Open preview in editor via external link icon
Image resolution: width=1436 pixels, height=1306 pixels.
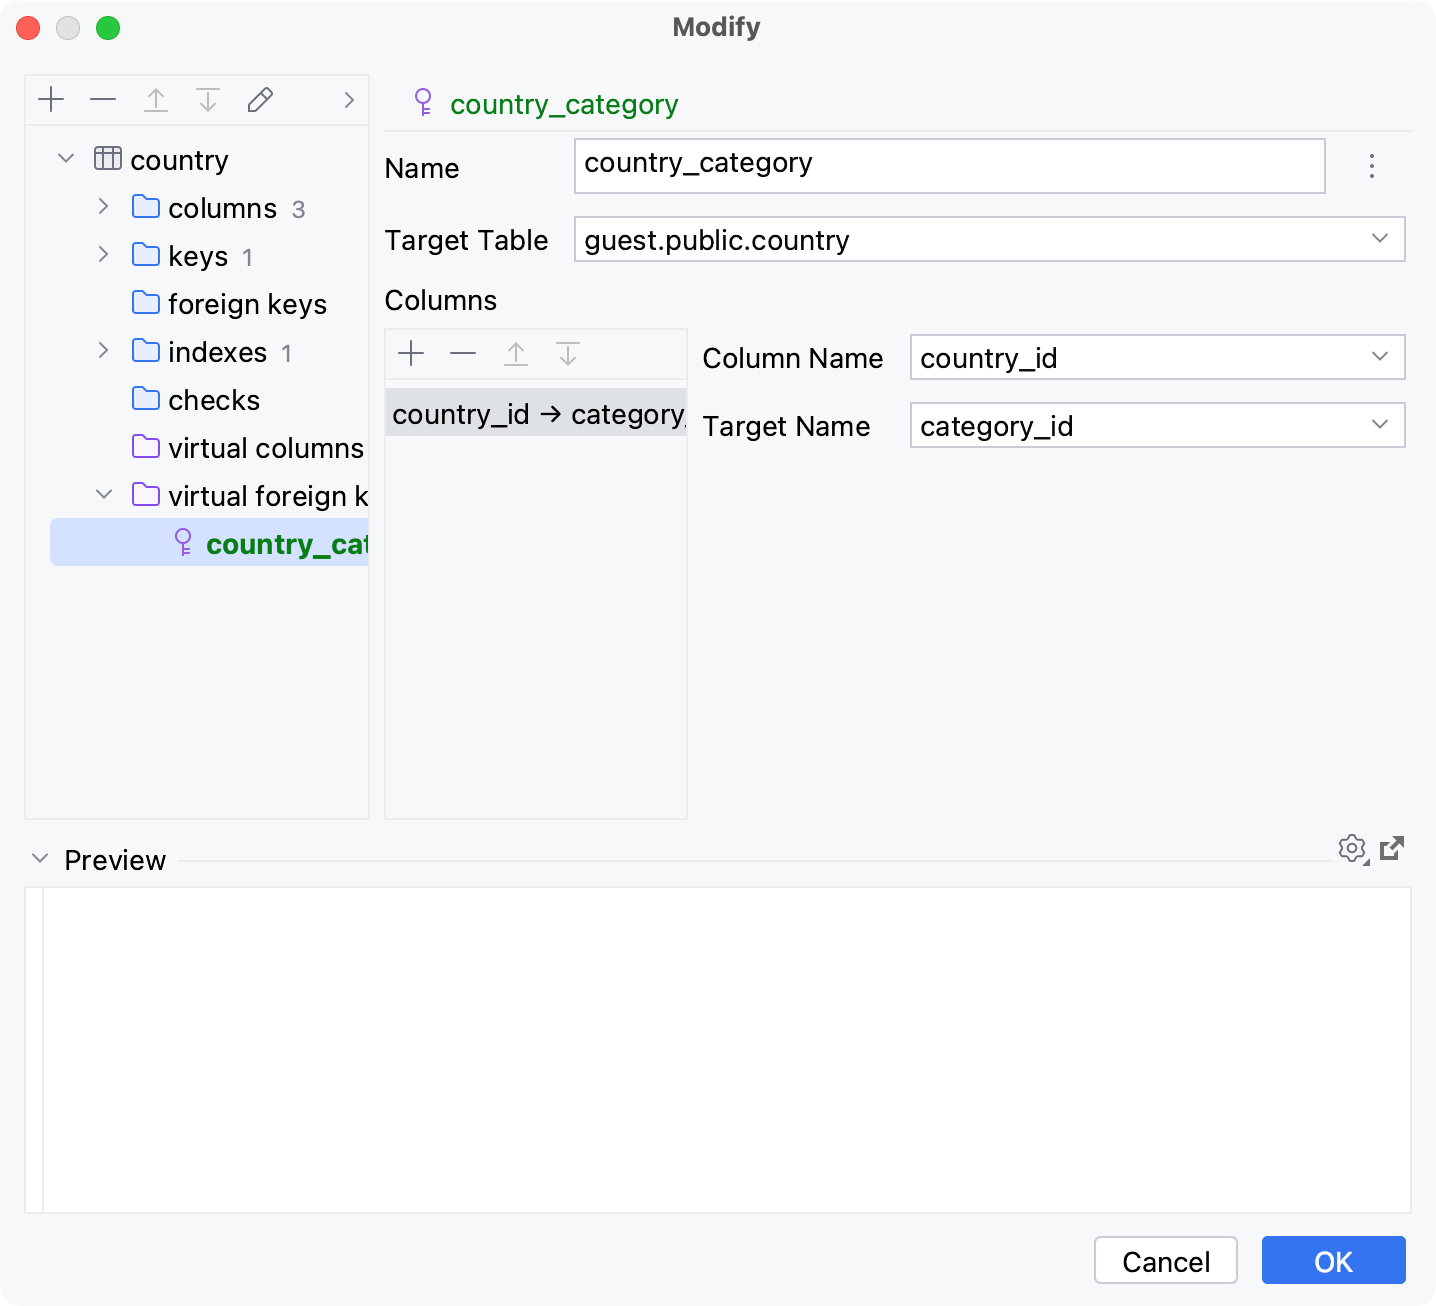(1393, 848)
